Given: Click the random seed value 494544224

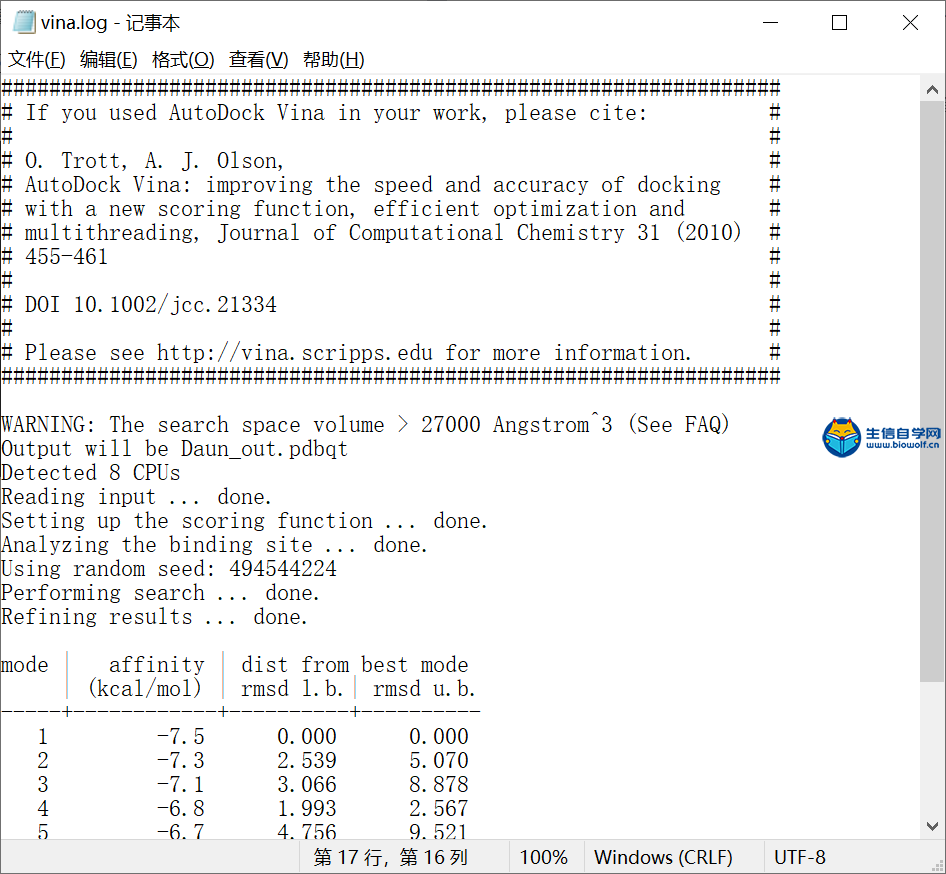Looking at the screenshot, I should (283, 569).
